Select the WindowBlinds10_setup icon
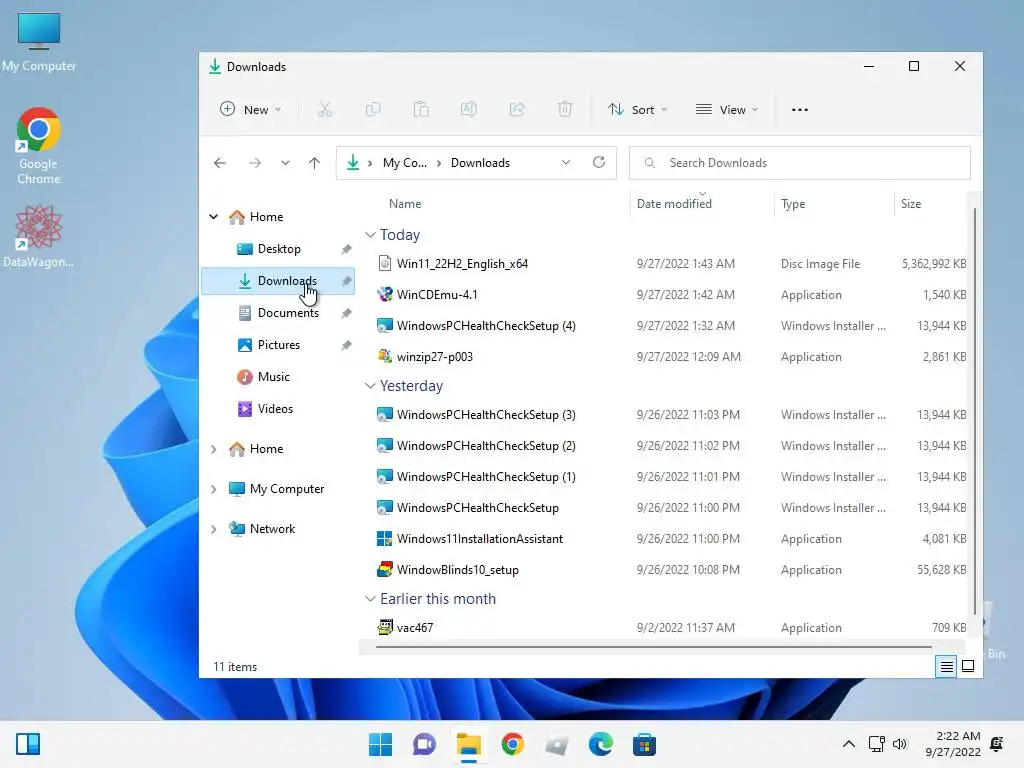 [385, 569]
